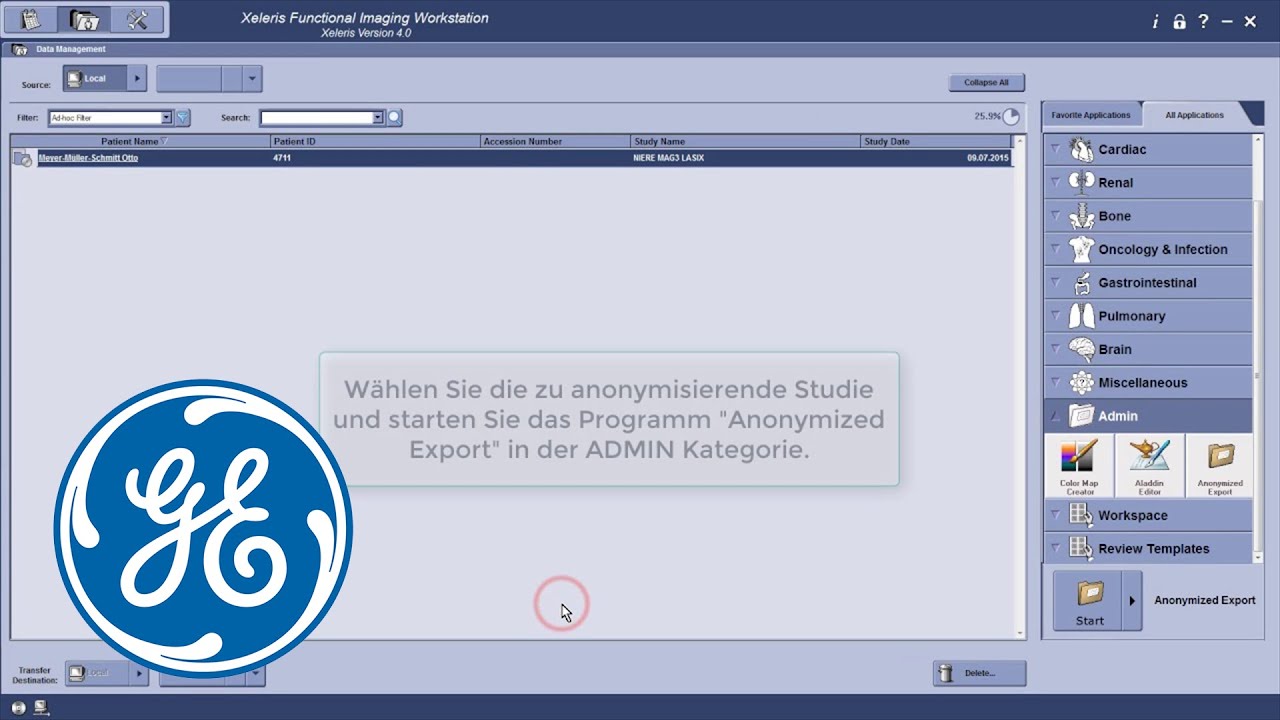This screenshot has height=720, width=1280.
Task: Click the network computer icon in status bar
Action: (x=41, y=707)
